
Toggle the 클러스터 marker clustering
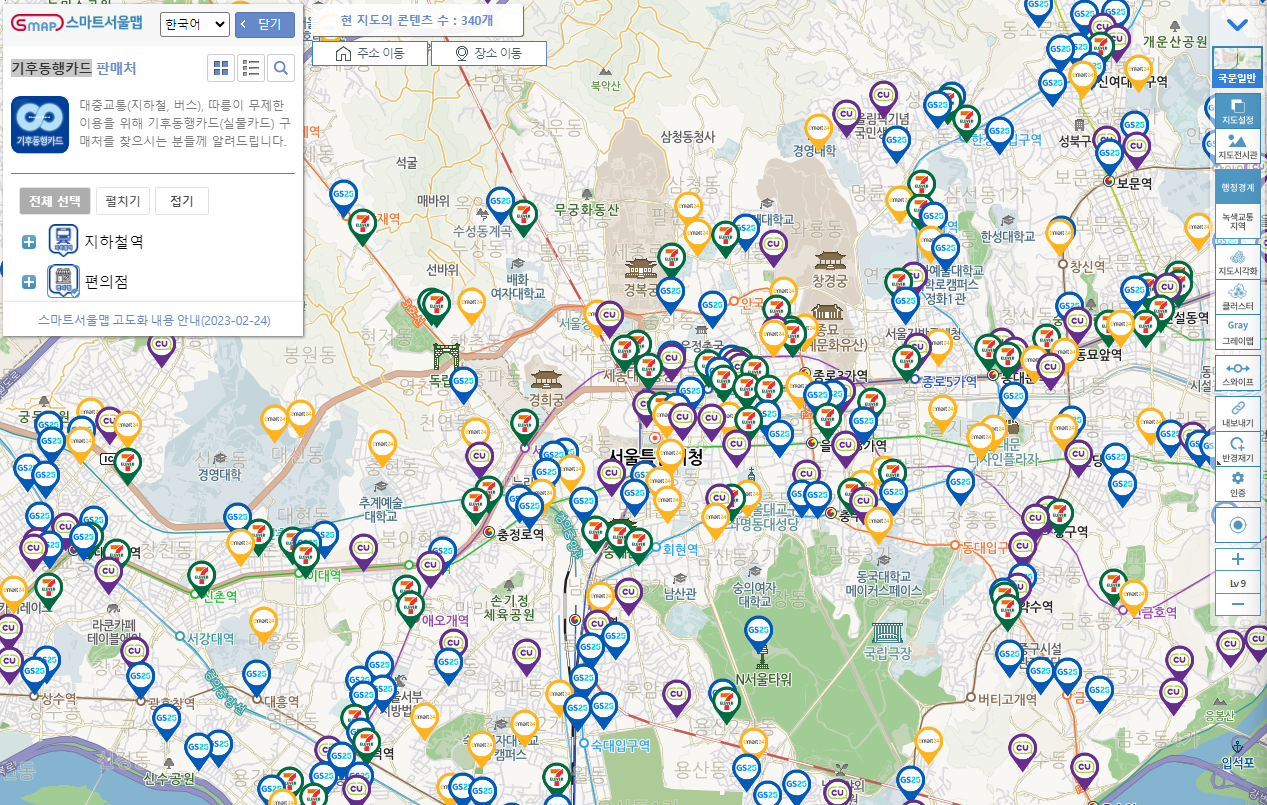1237,298
